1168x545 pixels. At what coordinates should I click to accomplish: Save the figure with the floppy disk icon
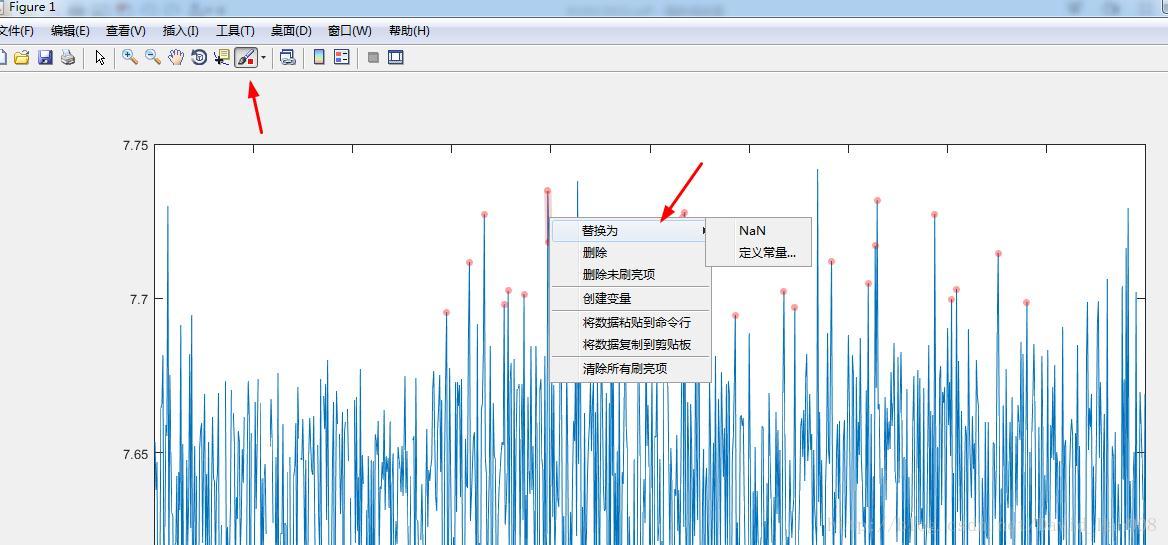[x=45, y=57]
